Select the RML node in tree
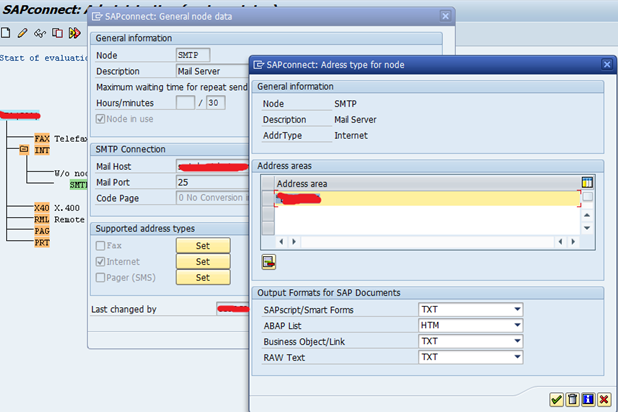 42,219
